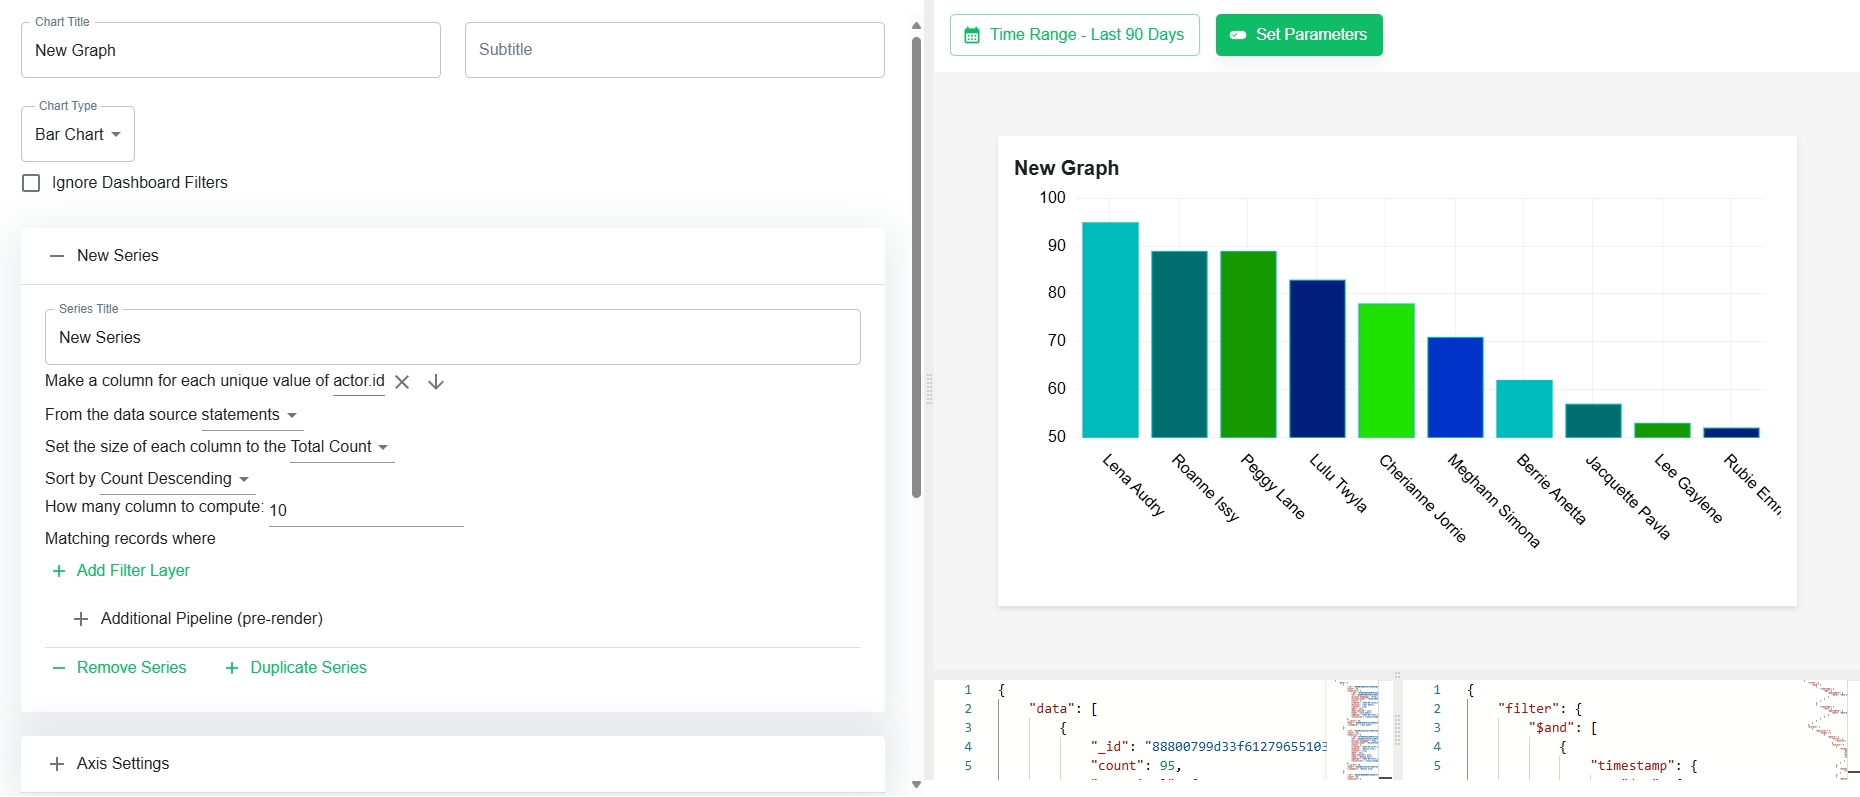Image resolution: width=1860 pixels, height=797 pixels.
Task: Click the Lena Audry bar in chart
Action: click(1110, 330)
